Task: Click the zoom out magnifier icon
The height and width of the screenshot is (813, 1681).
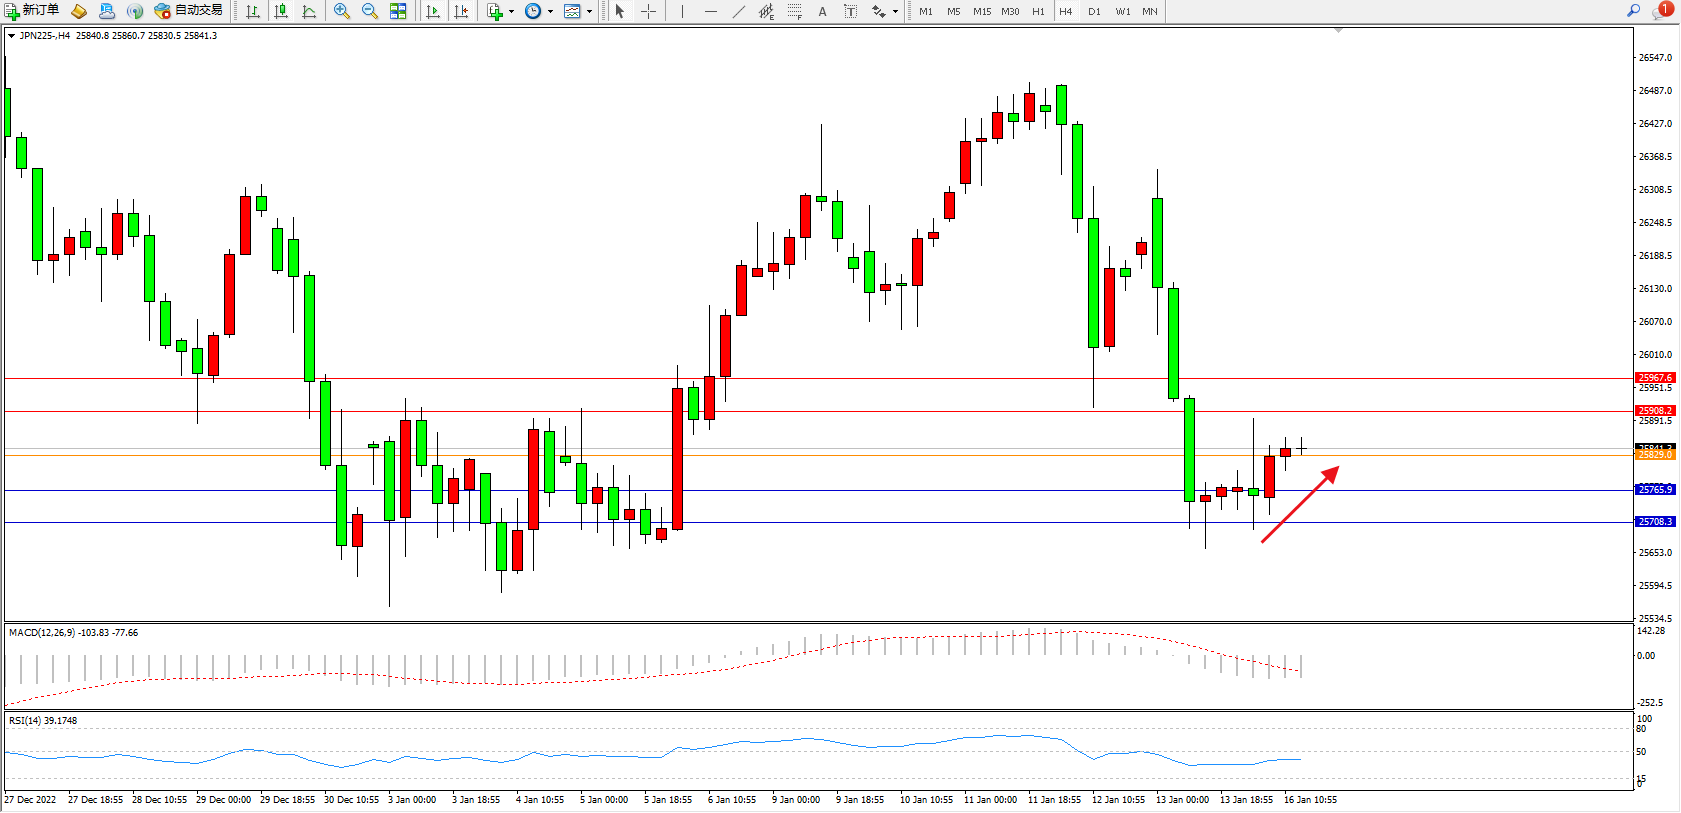Action: click(x=369, y=11)
